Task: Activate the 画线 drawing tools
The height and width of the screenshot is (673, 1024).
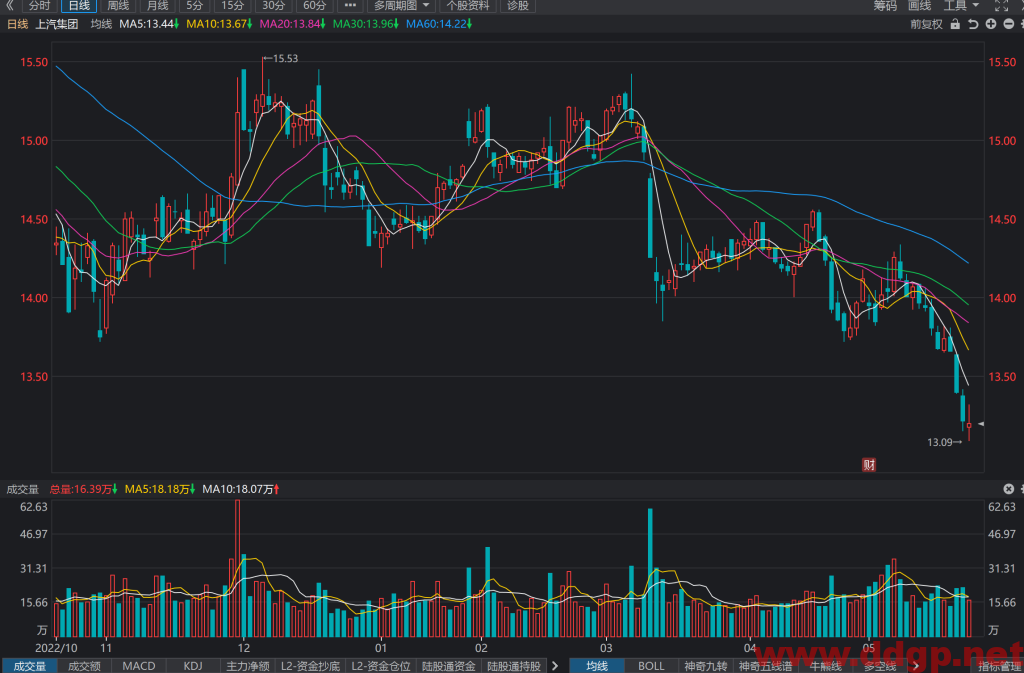Action: 920,6
